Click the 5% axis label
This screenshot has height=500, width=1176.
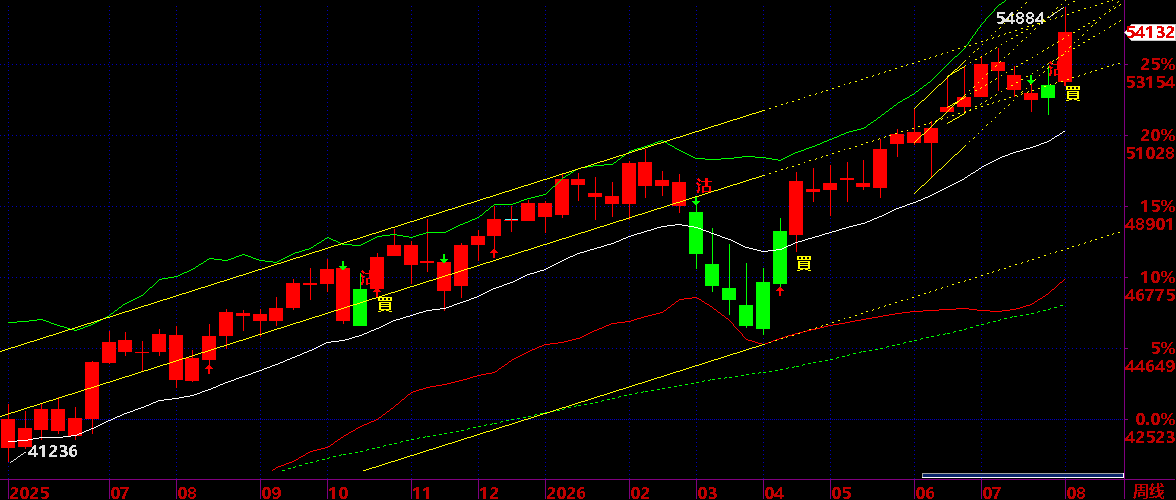[1161, 349]
